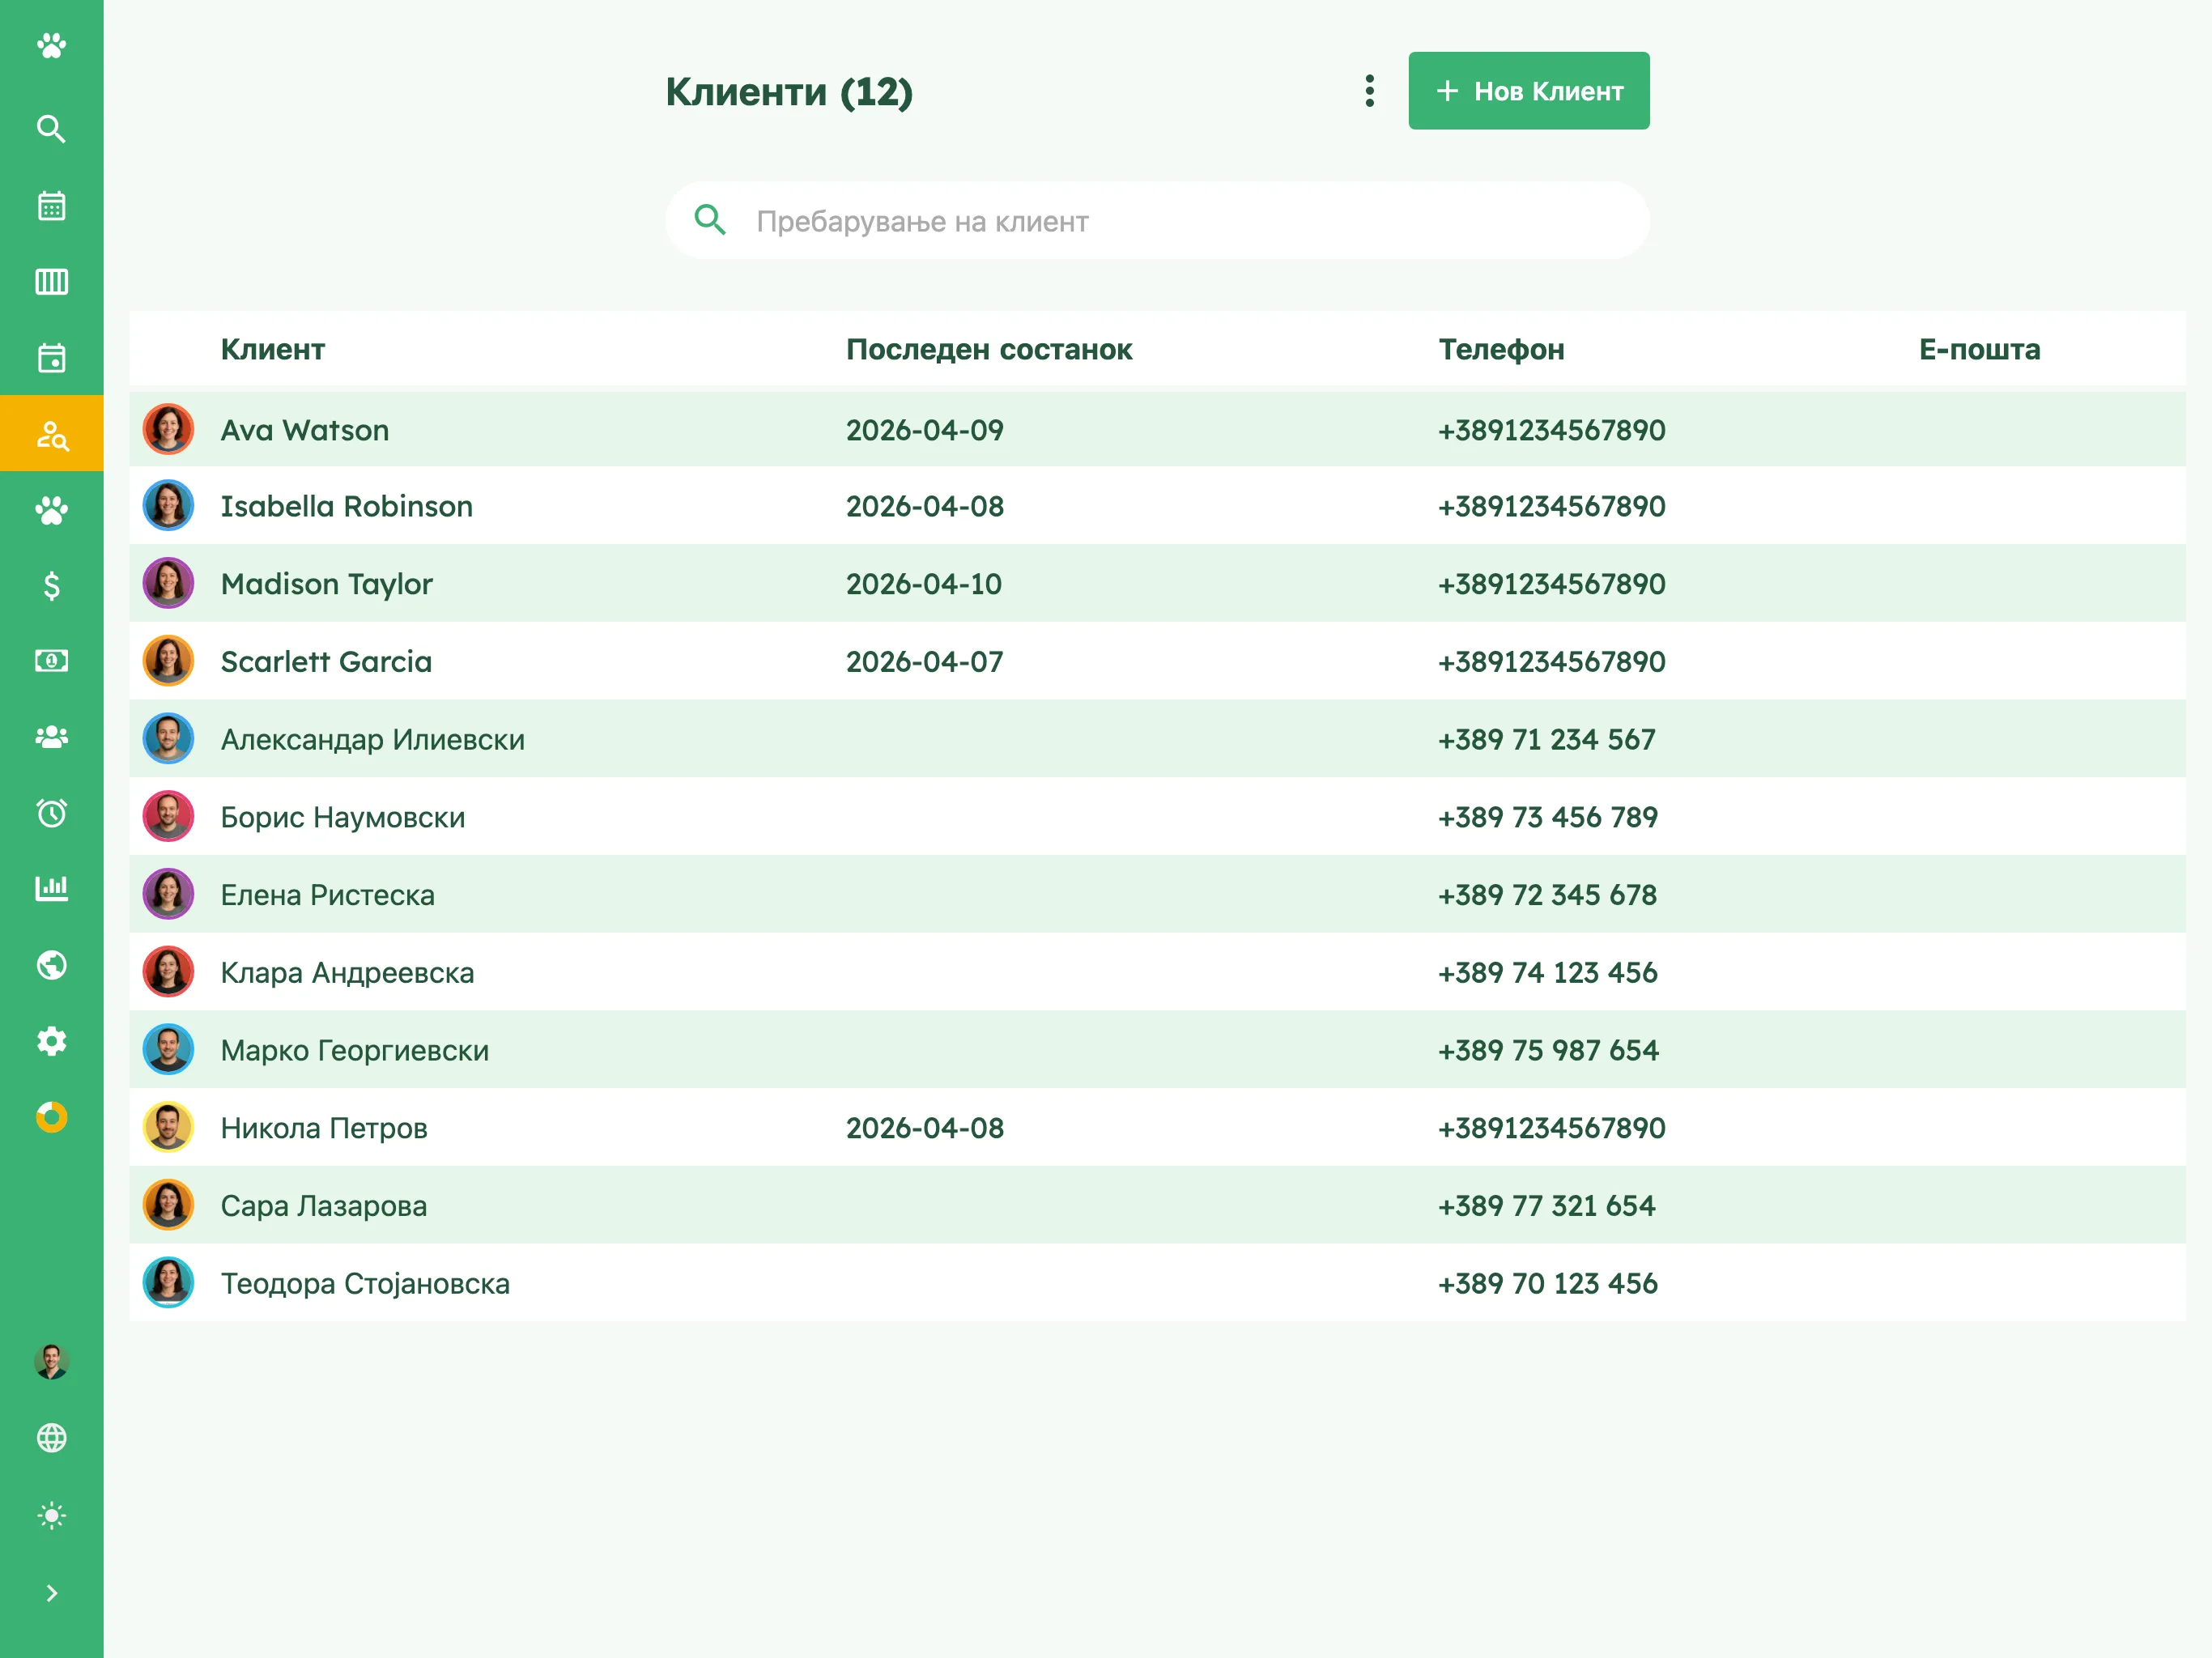Click the Нов Клиент button

click(x=1529, y=91)
